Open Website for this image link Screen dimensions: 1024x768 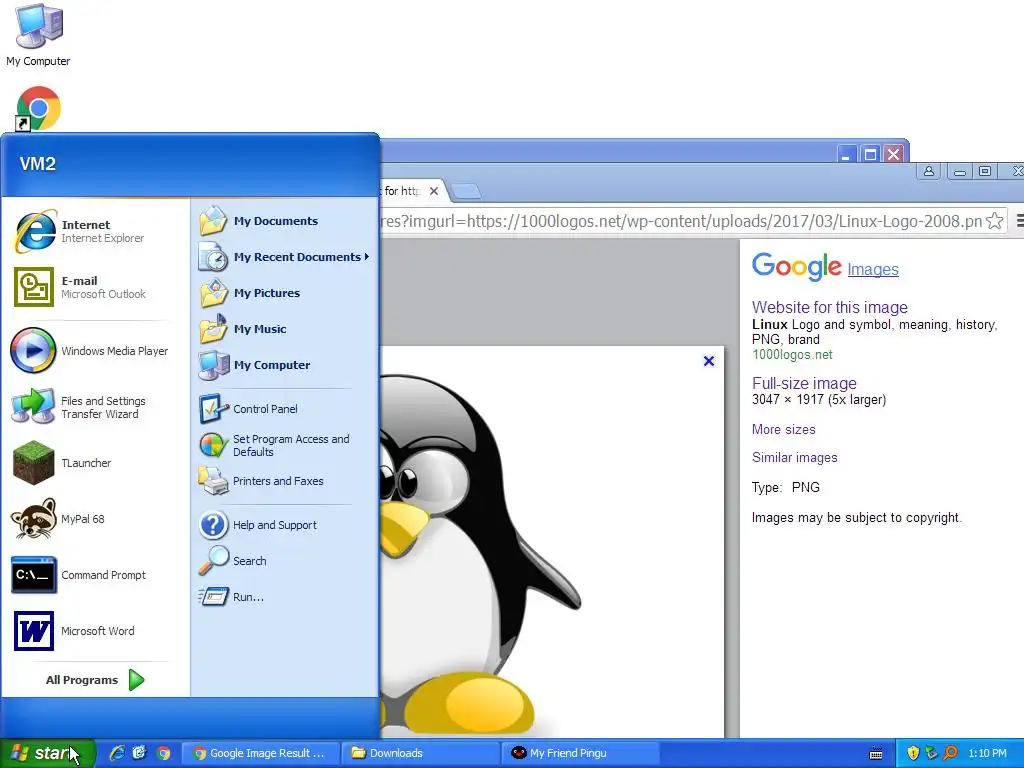pyautogui.click(x=829, y=307)
